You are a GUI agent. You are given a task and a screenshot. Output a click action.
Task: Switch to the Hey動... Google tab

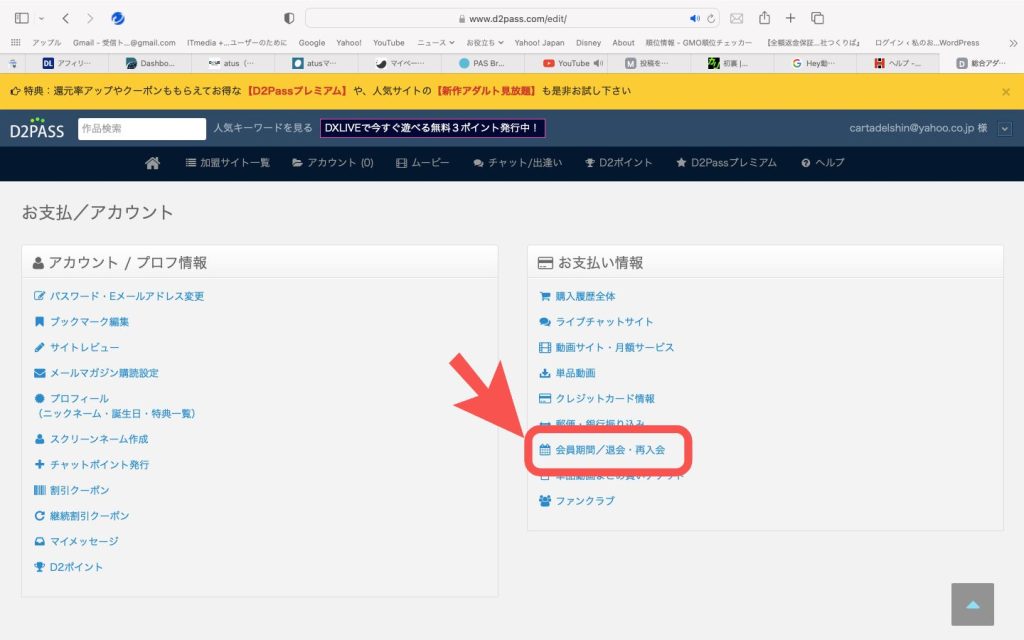click(x=813, y=63)
